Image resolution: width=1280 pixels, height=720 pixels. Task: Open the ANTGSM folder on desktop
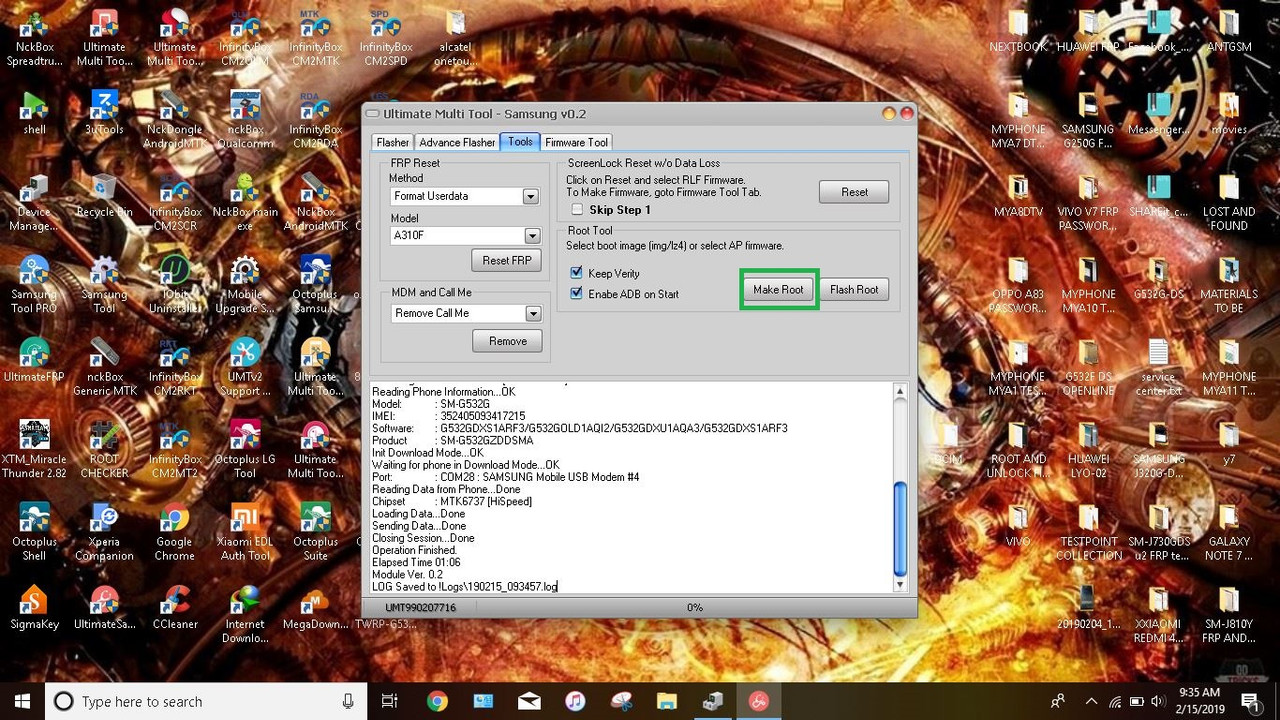coord(1229,30)
